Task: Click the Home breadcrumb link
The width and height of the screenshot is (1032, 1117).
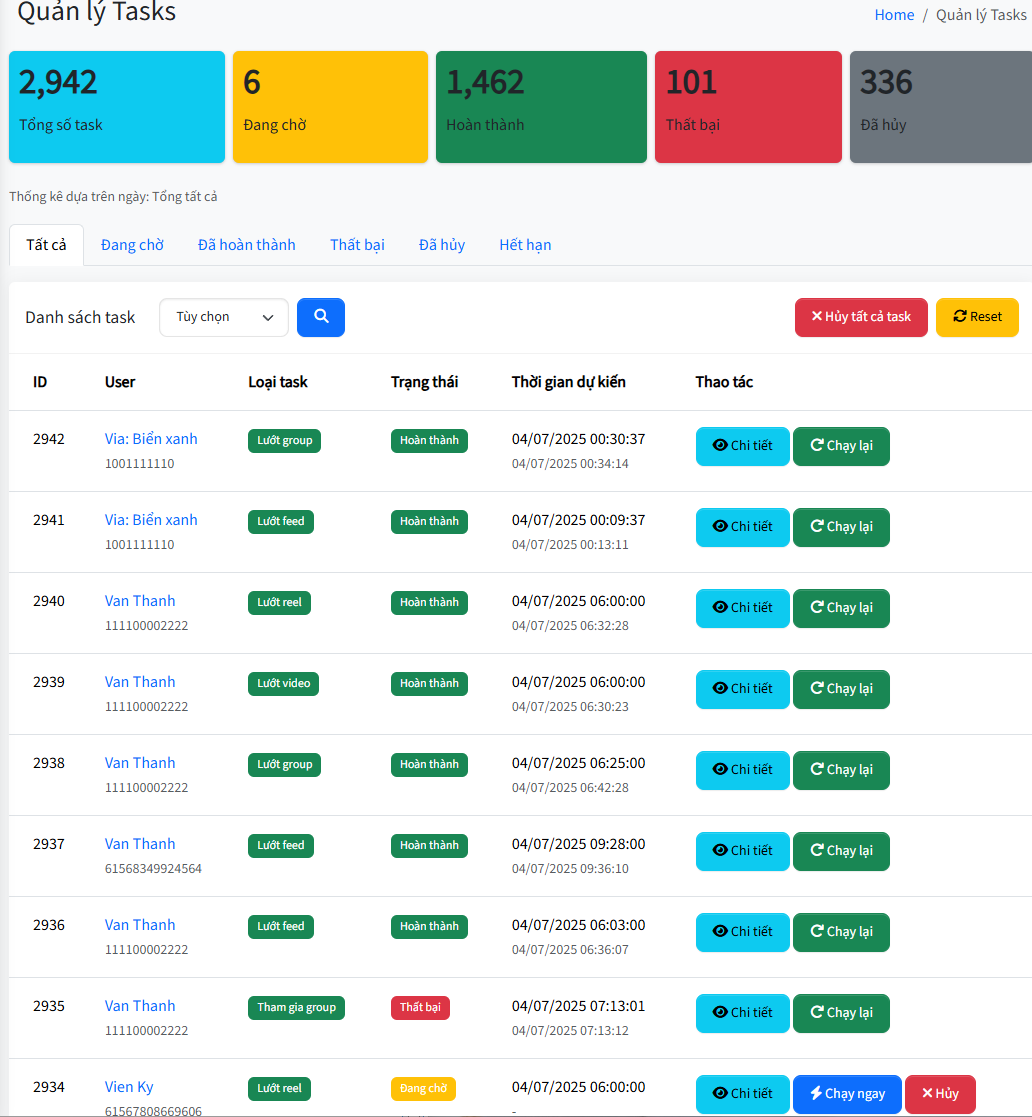Action: 894,15
